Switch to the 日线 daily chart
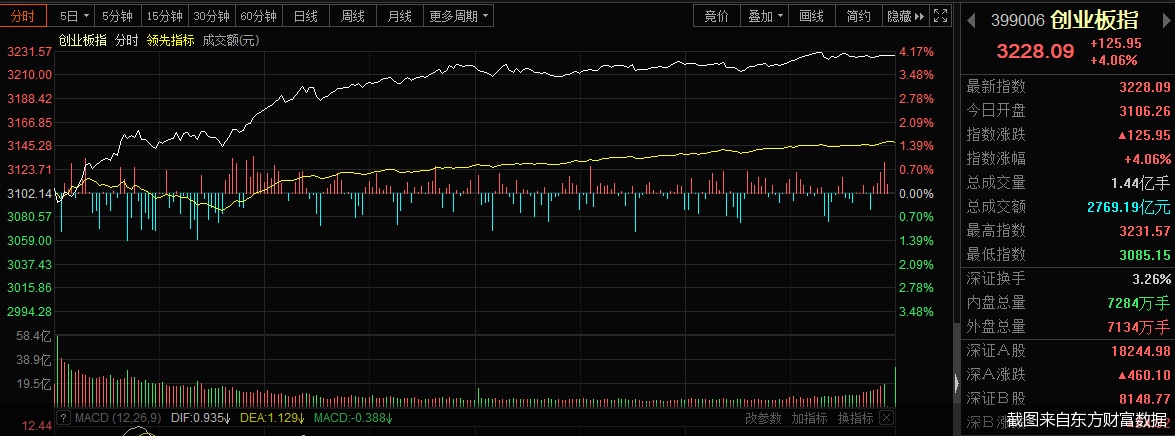The width and height of the screenshot is (1175, 436). 305,15
